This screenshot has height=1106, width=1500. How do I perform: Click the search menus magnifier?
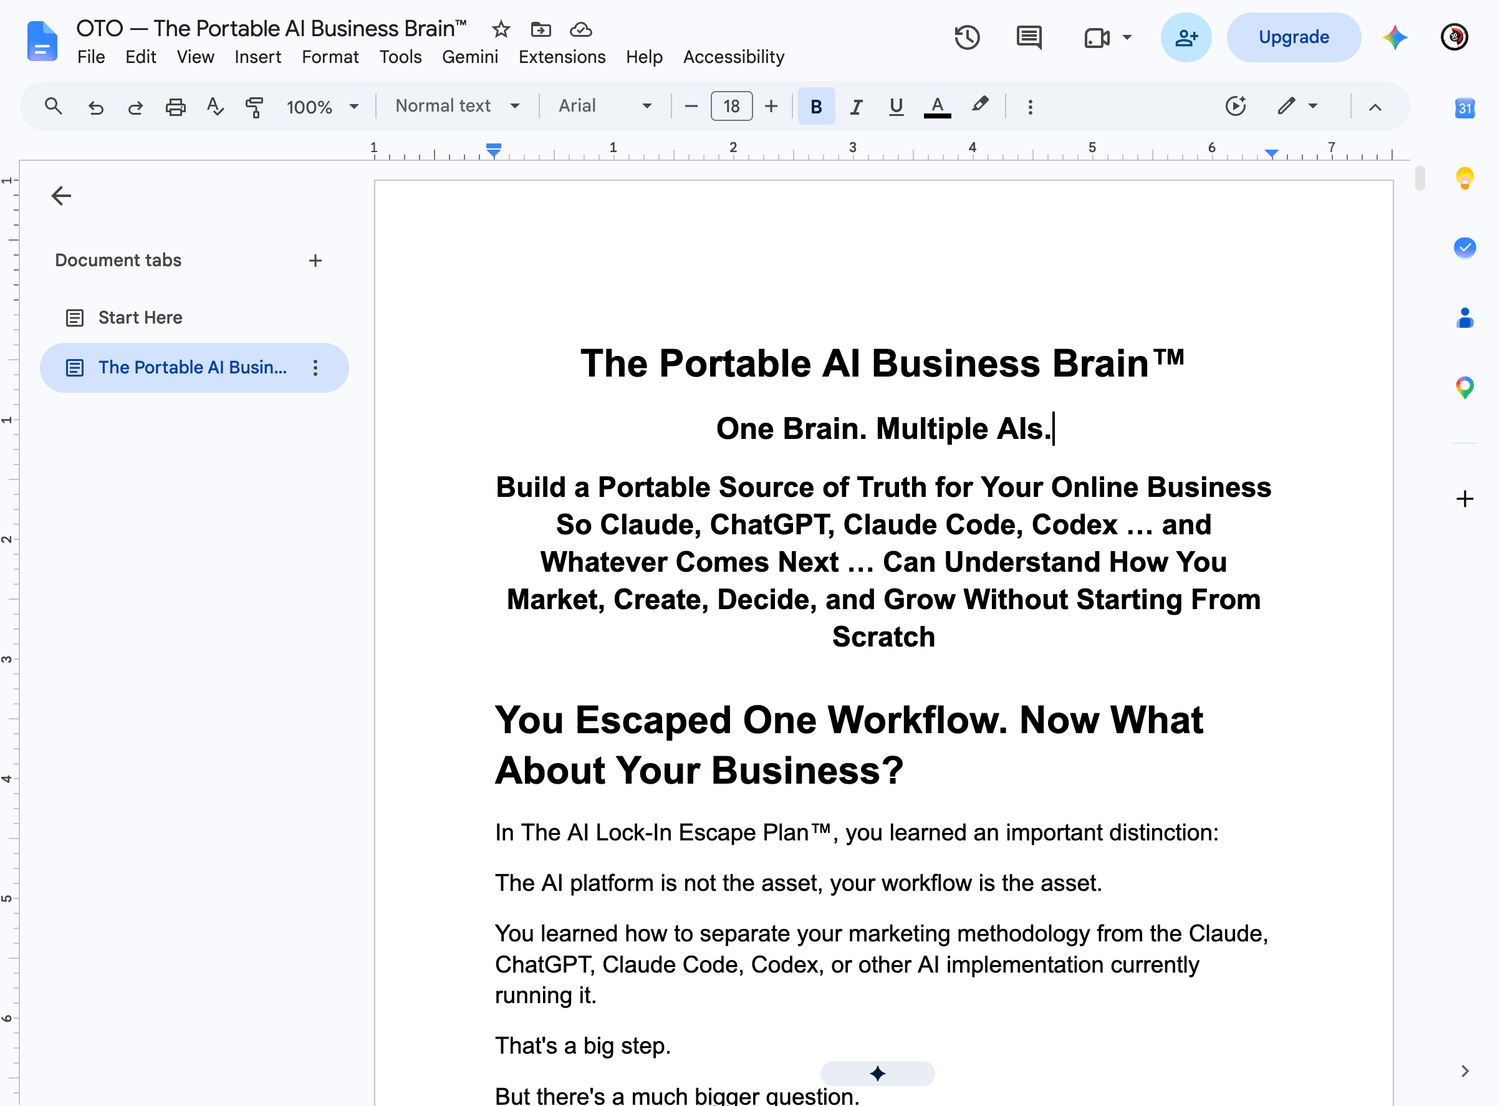pyautogui.click(x=54, y=106)
